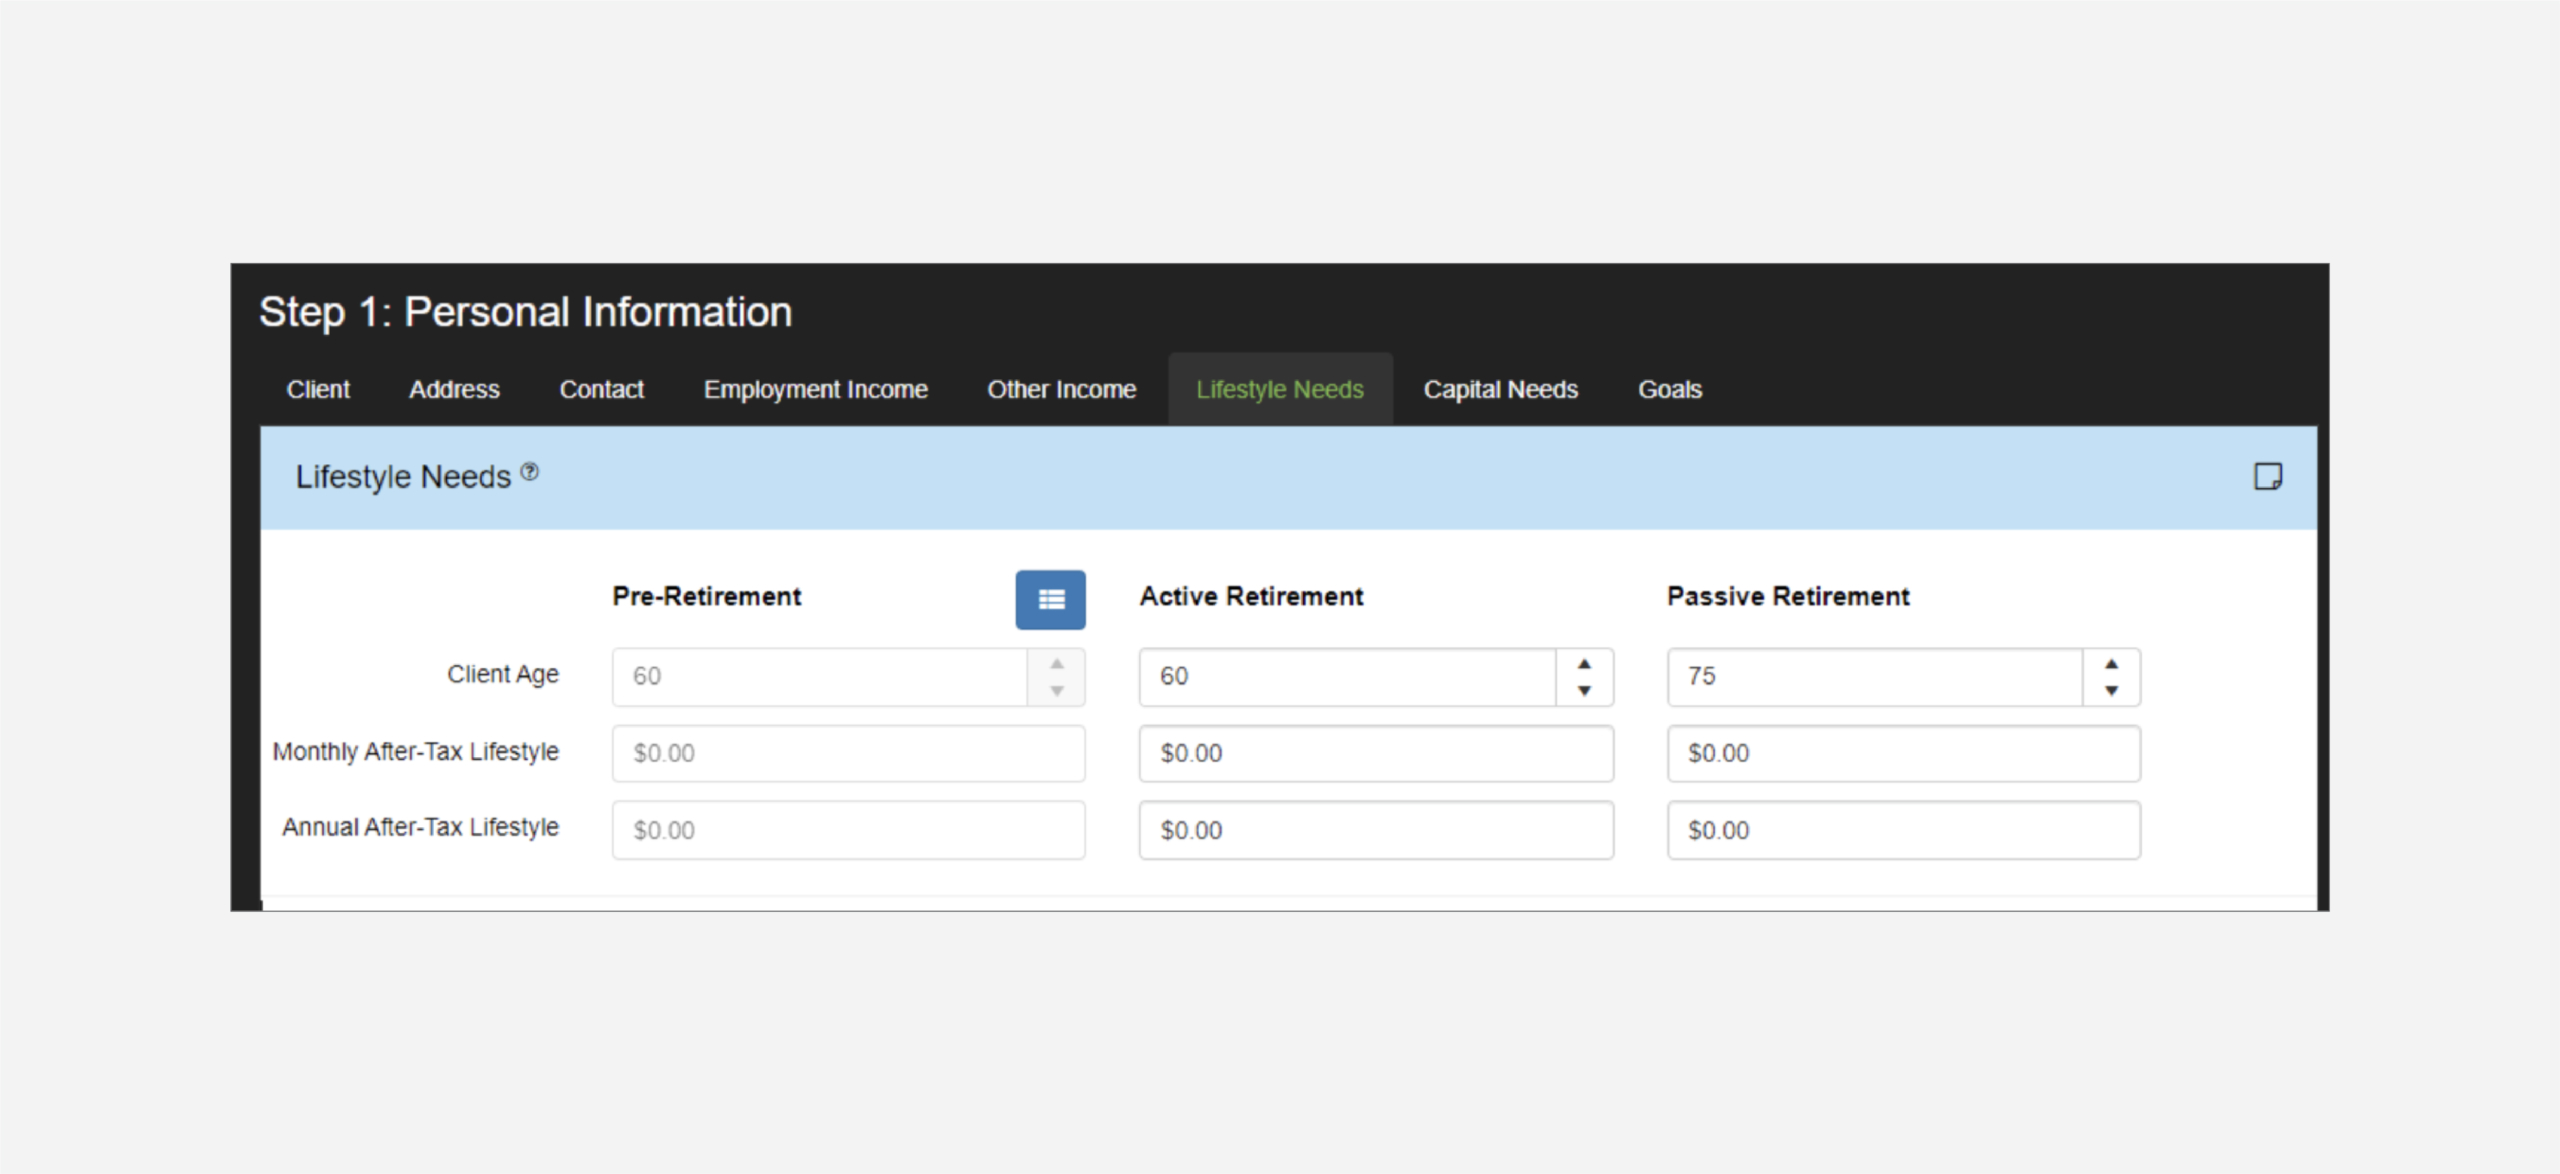Increase Passive Retirement client age with up arrow
This screenshot has width=2560, height=1174.
(x=2111, y=664)
